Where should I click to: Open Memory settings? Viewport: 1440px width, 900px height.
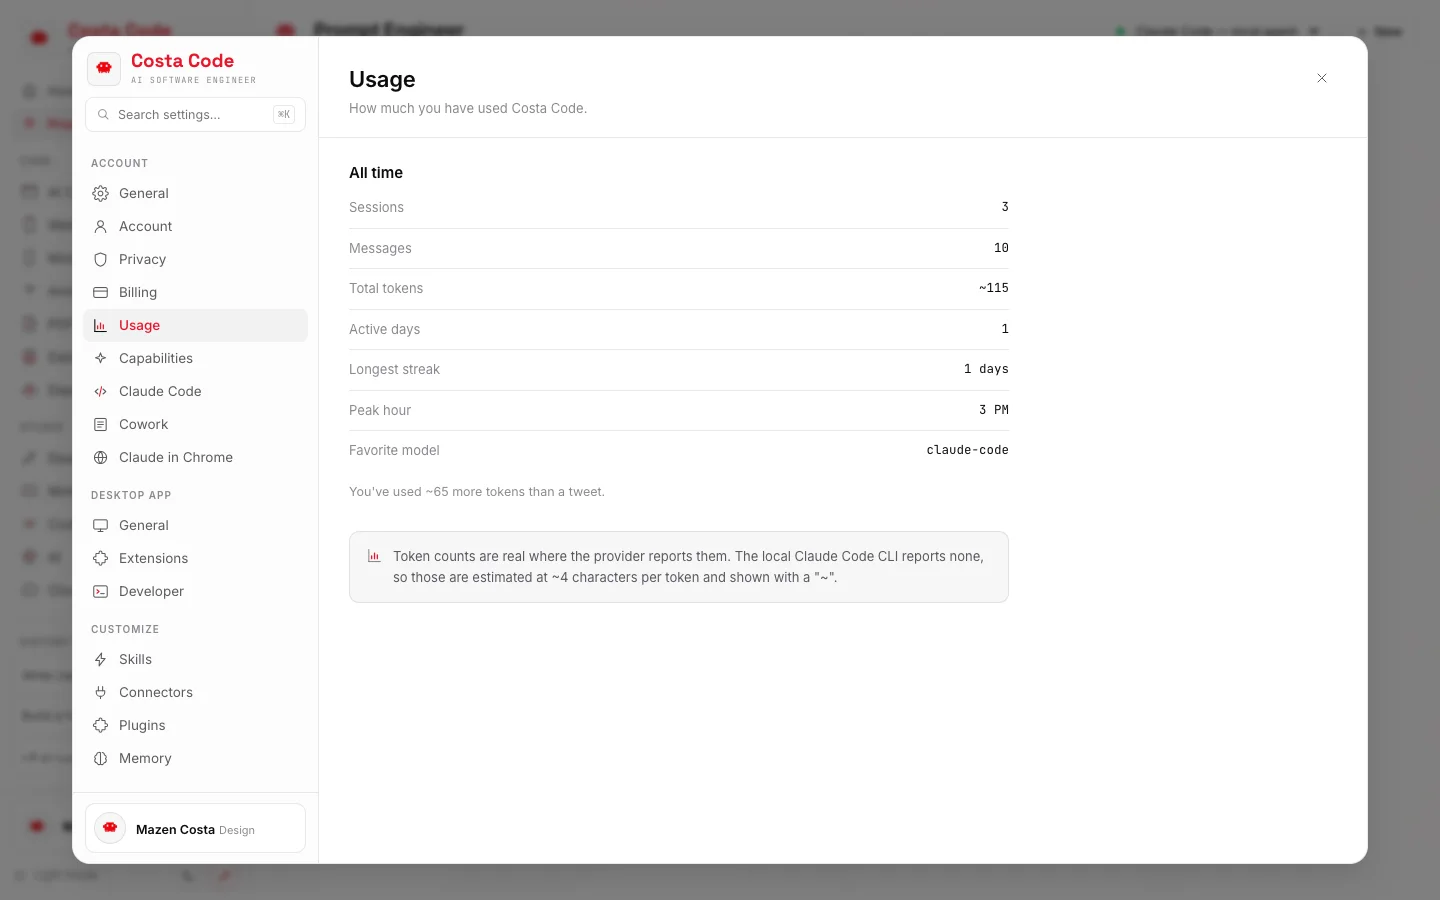tap(195, 758)
